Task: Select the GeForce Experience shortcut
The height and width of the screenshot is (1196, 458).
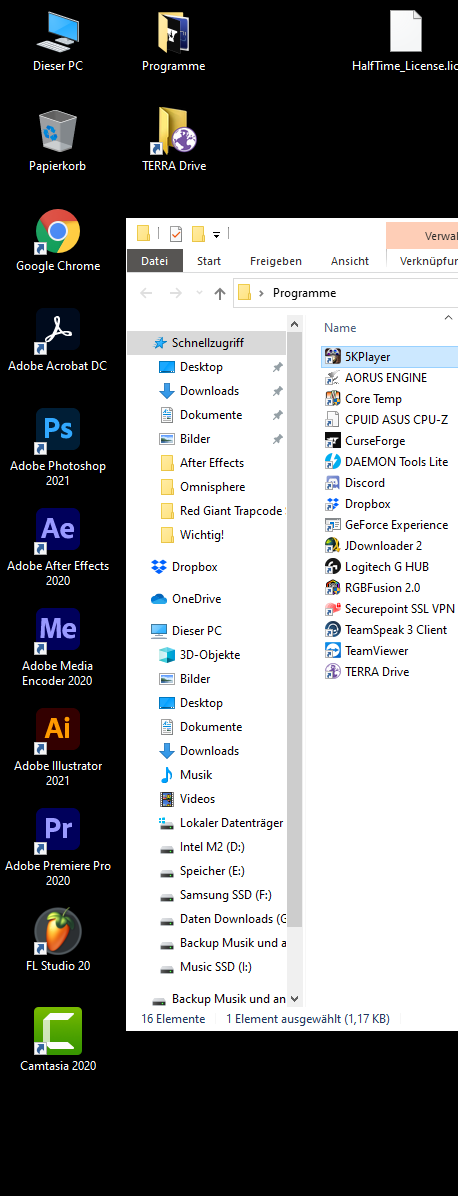Action: coord(385,525)
